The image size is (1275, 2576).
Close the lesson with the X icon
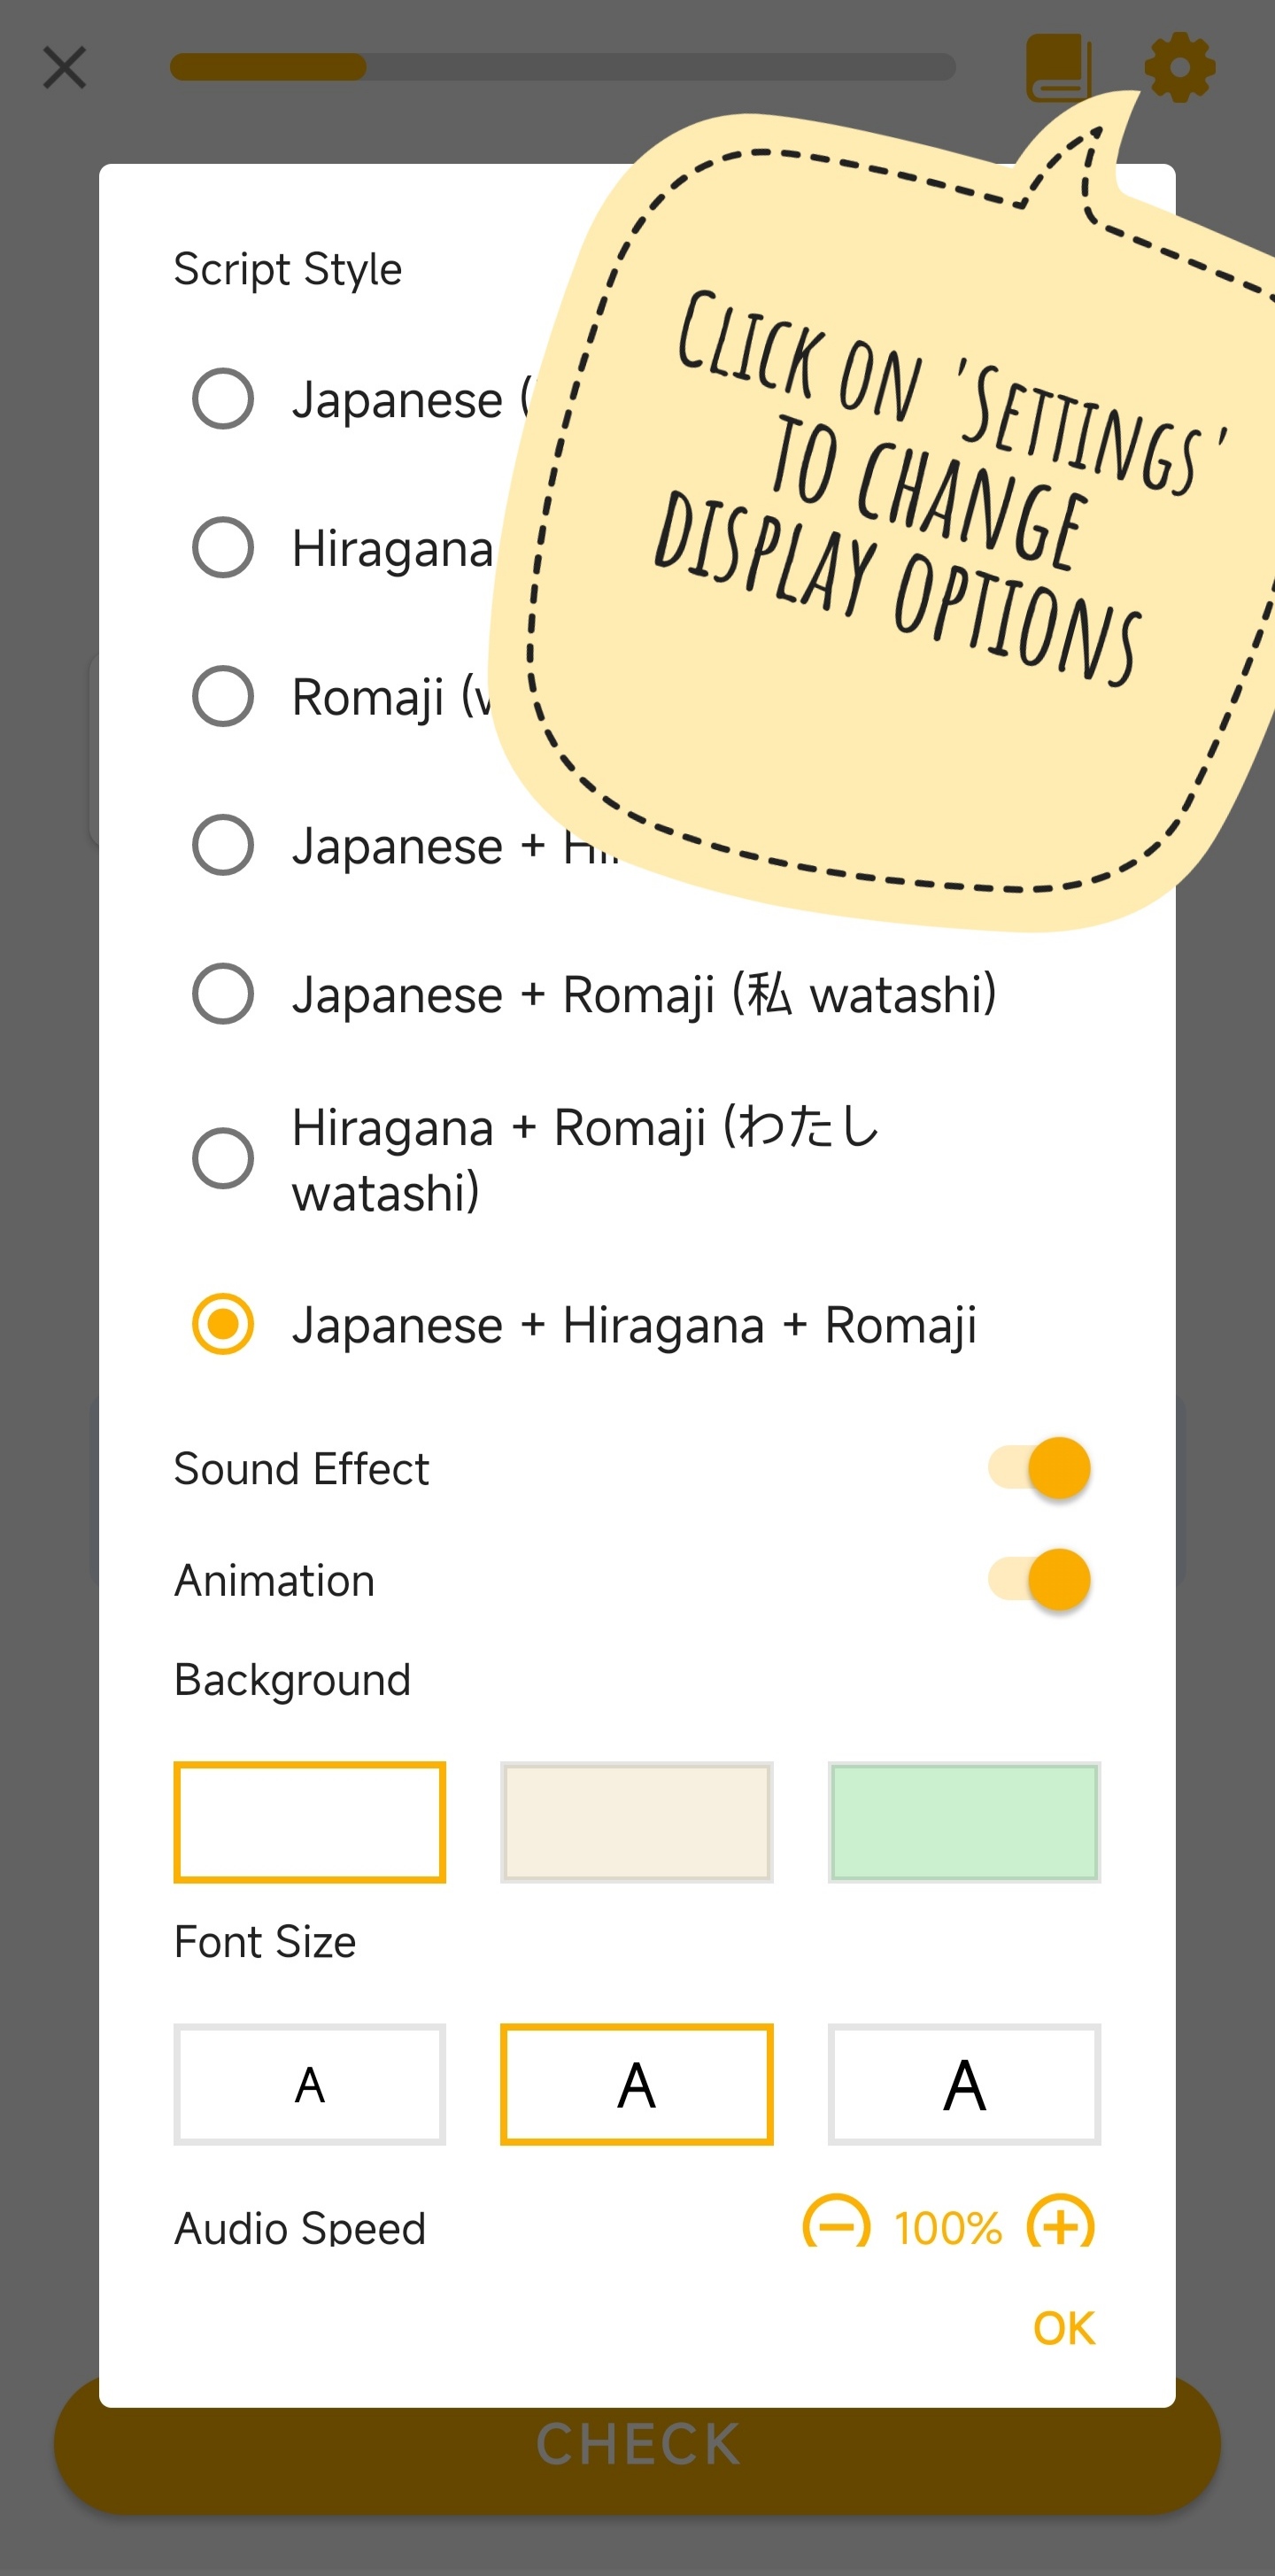coord(65,68)
